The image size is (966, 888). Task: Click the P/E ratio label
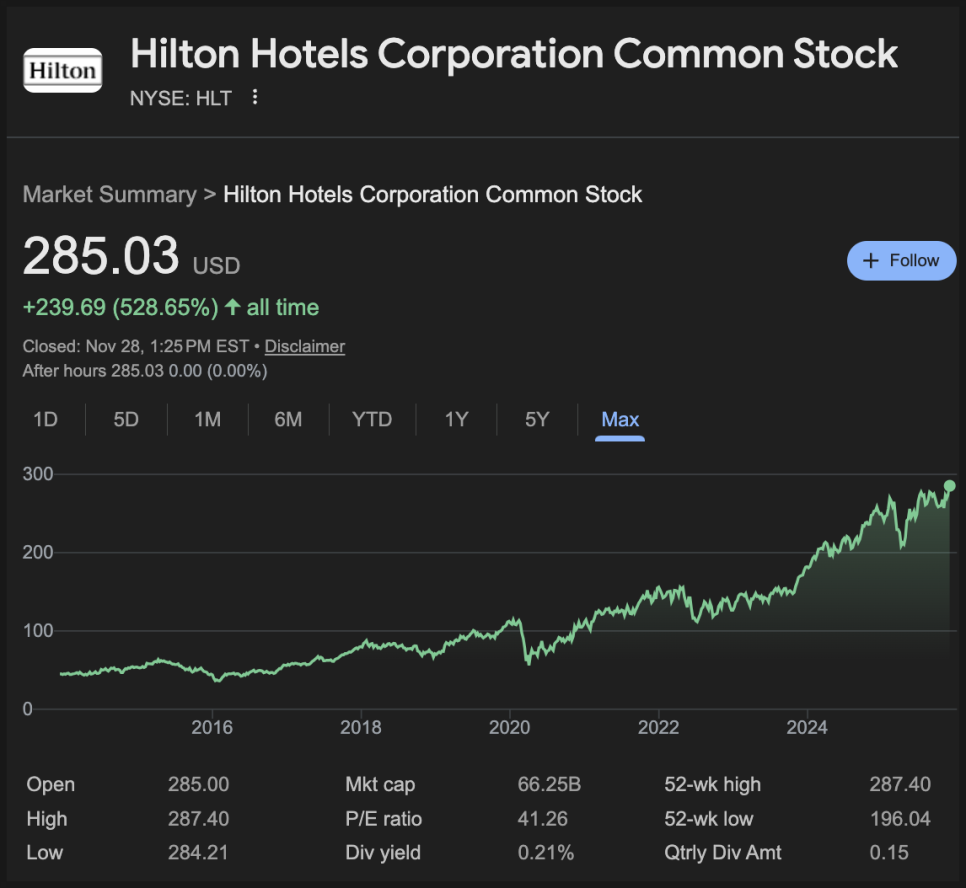pyautogui.click(x=384, y=819)
